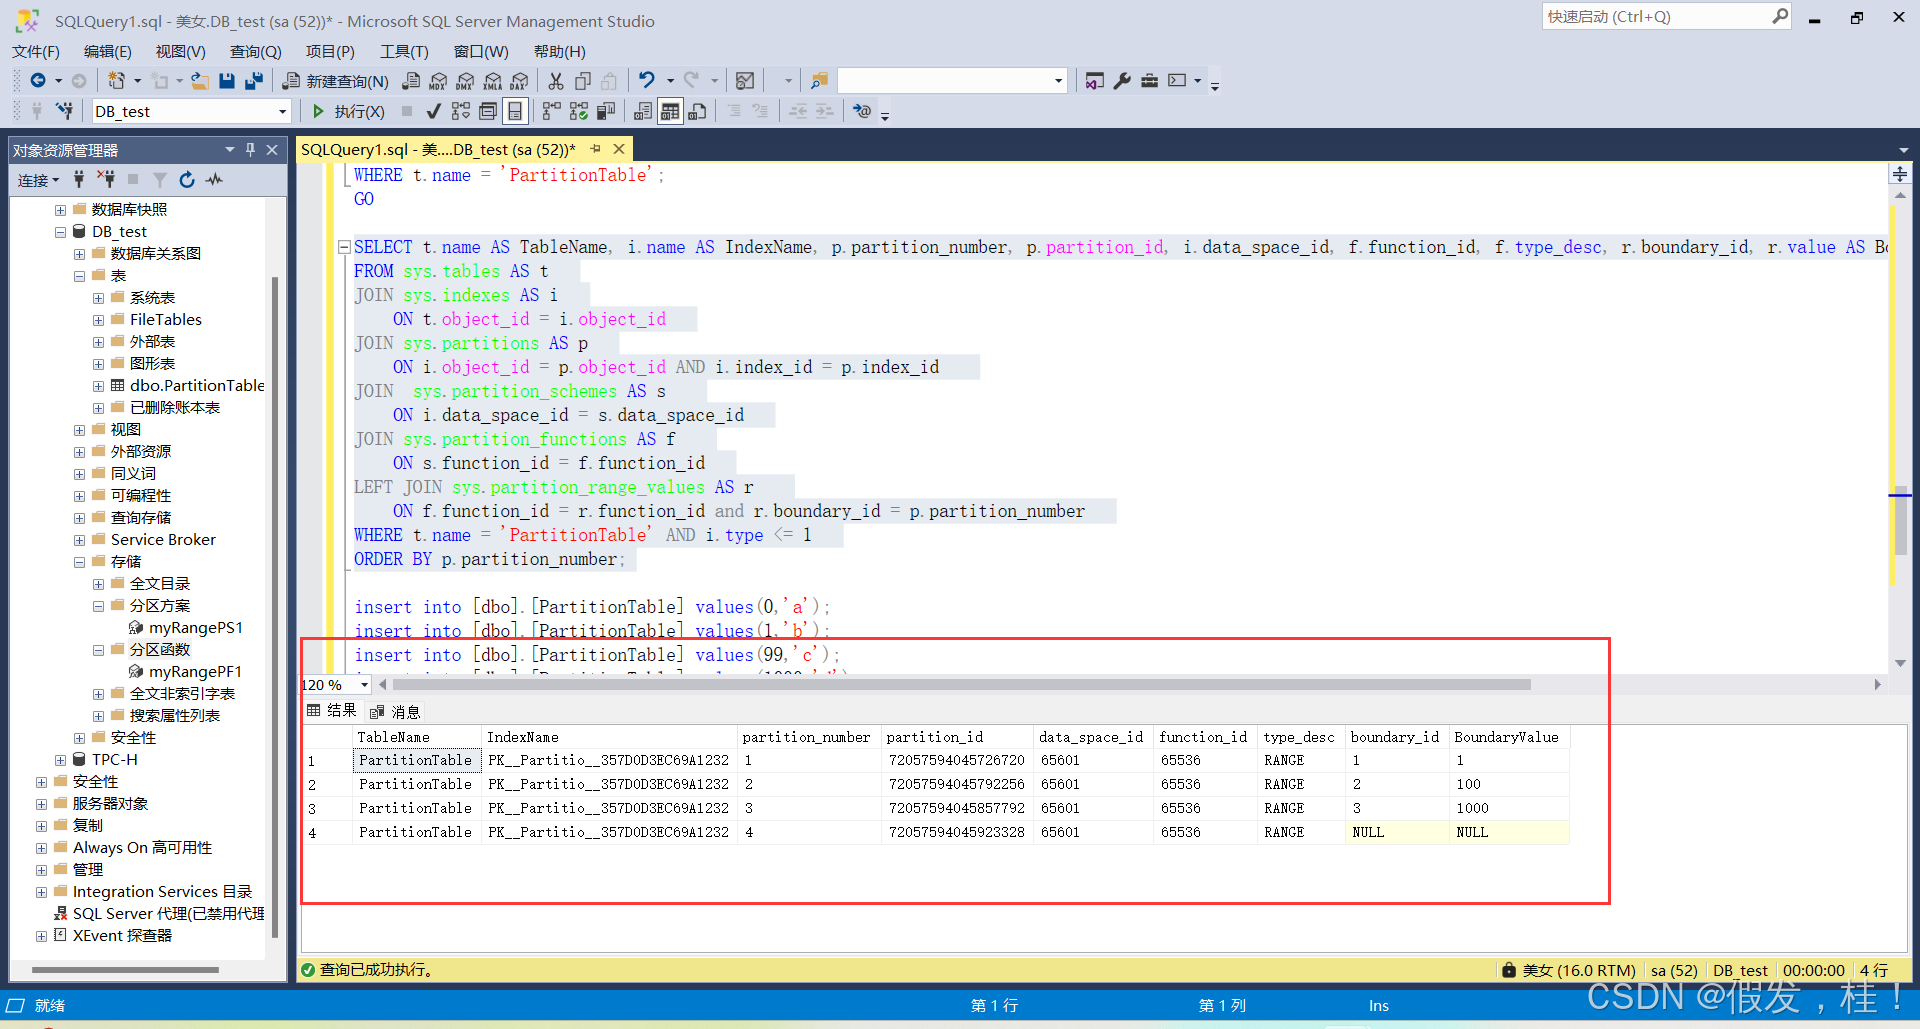Expand the dbo.PartitionTable node

click(x=98, y=386)
